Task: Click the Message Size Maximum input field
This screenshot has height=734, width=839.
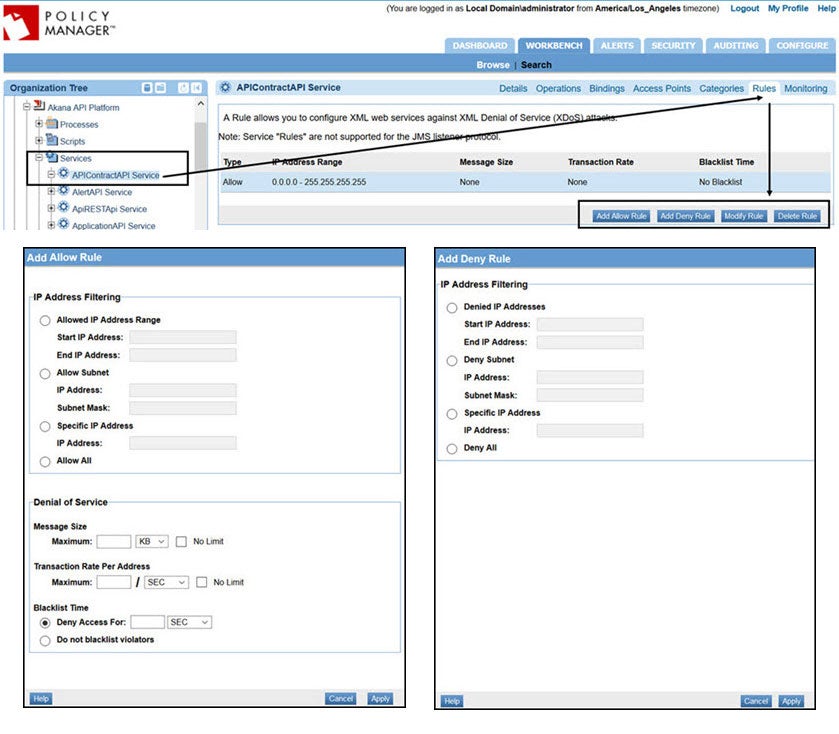Action: 113,541
